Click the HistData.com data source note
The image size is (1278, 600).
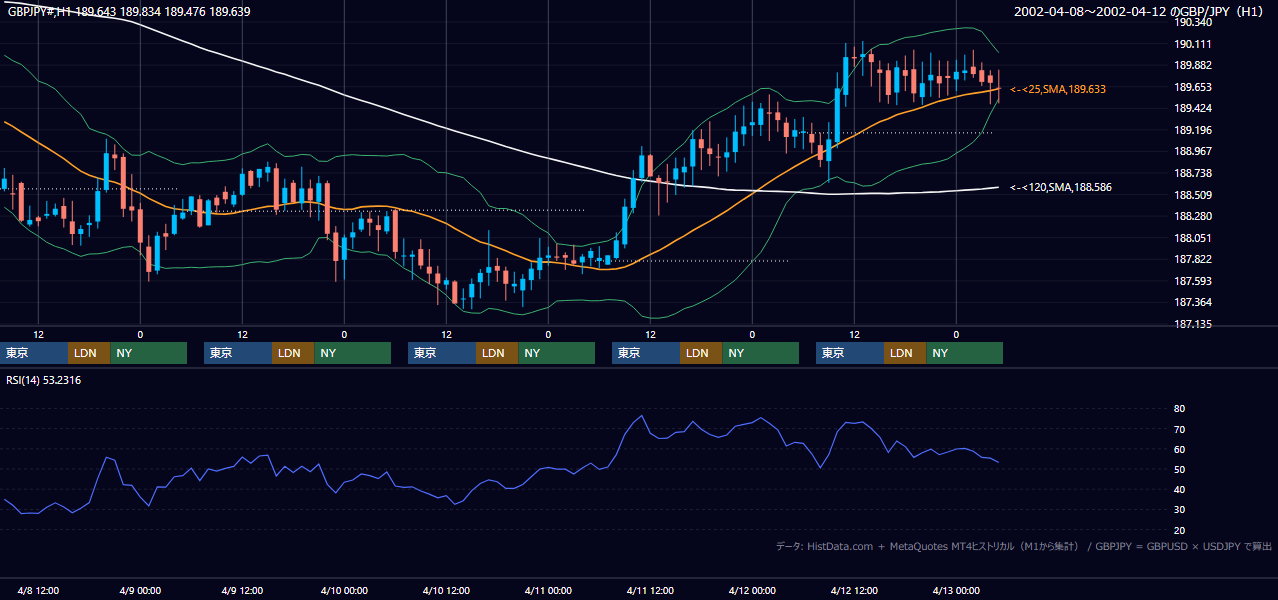(1024, 546)
